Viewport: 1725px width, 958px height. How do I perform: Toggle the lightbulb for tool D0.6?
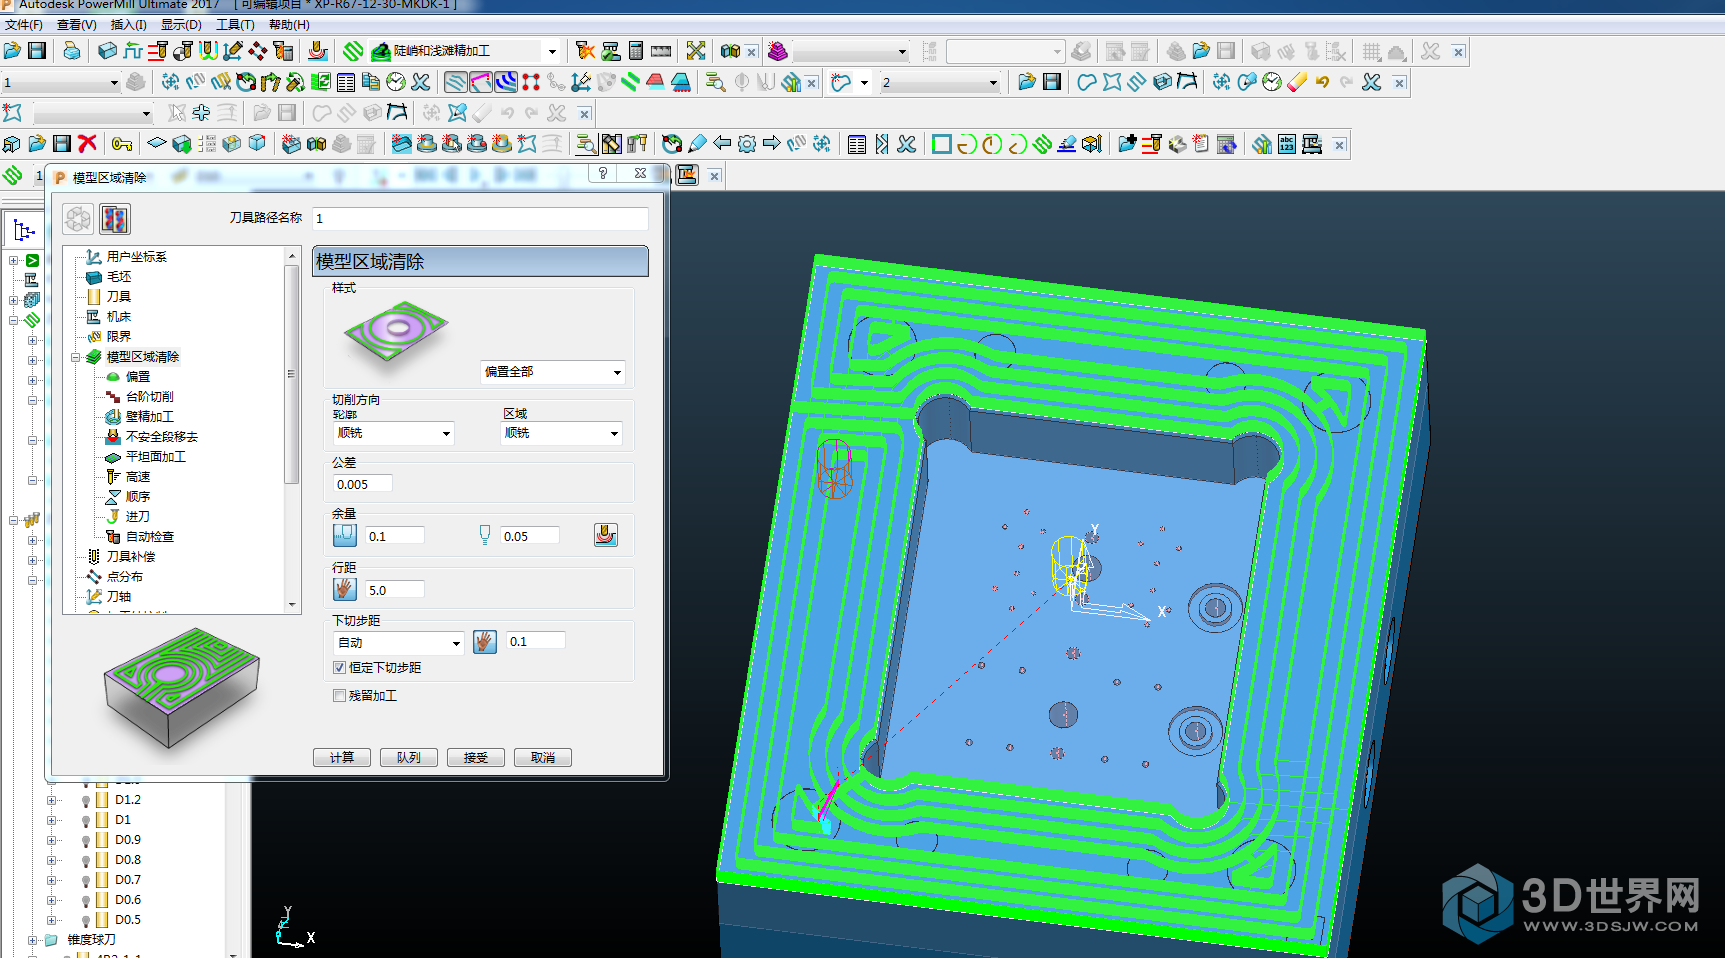(86, 900)
